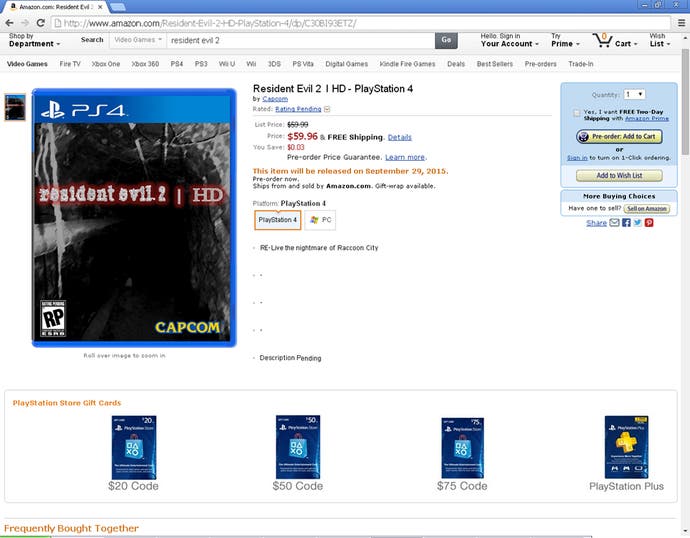
Task: Open the Rating Pending link
Action: pyautogui.click(x=298, y=109)
